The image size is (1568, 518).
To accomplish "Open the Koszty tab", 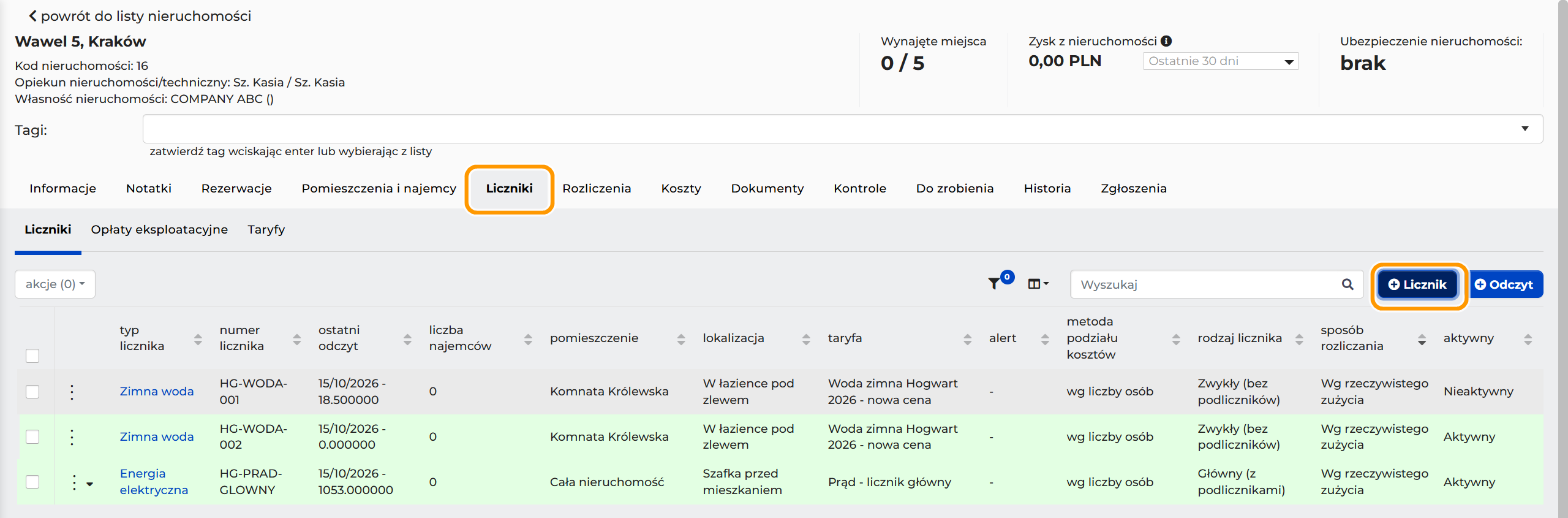I will pyautogui.click(x=681, y=188).
